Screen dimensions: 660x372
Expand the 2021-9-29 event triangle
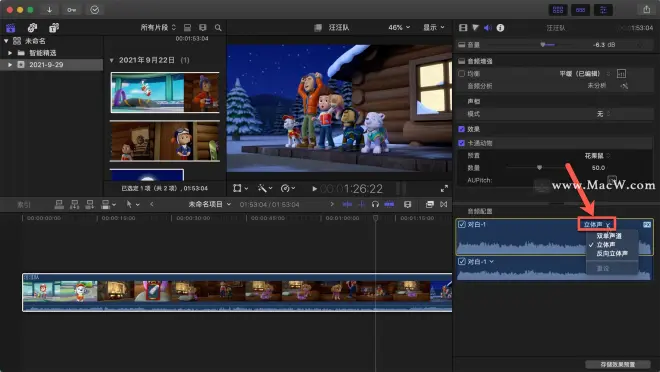[10, 65]
